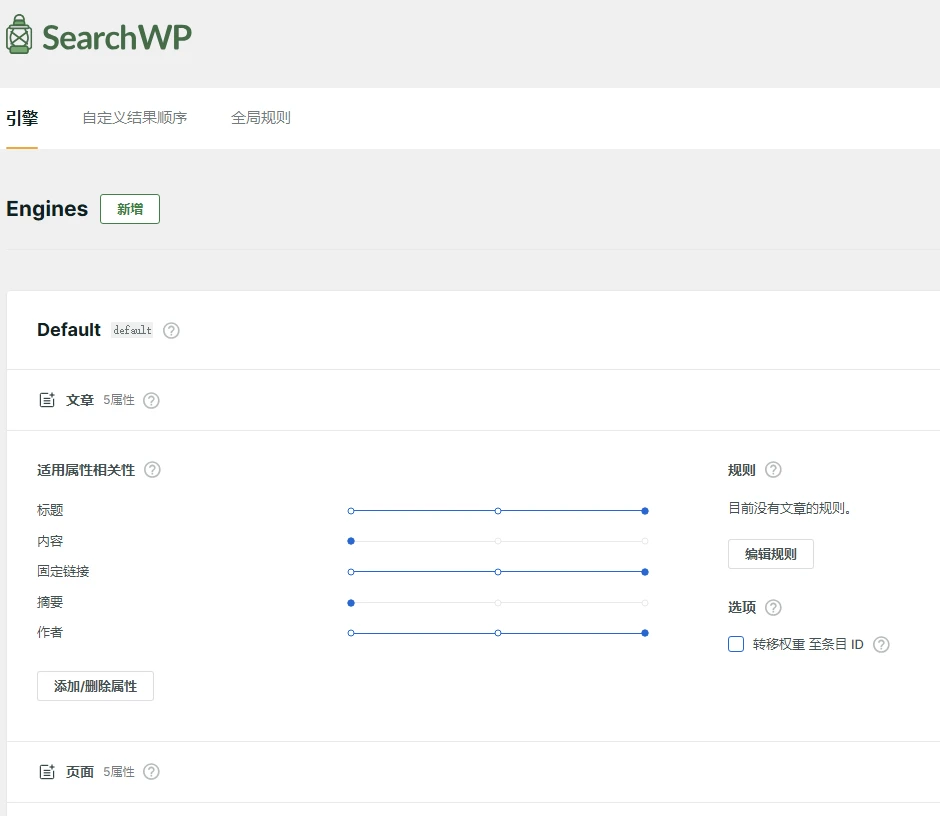
Task: Open the 全局规则 tab
Action: [260, 117]
